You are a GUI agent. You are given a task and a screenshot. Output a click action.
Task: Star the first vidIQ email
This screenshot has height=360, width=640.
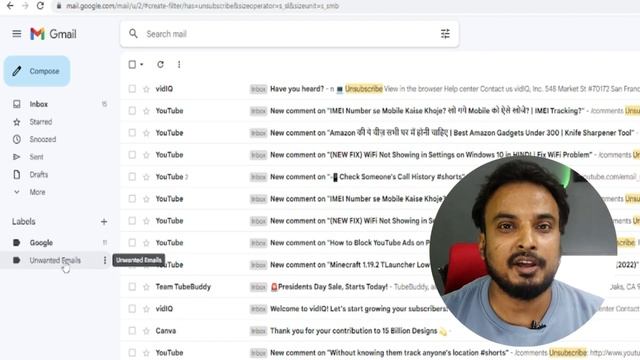[x=146, y=89]
